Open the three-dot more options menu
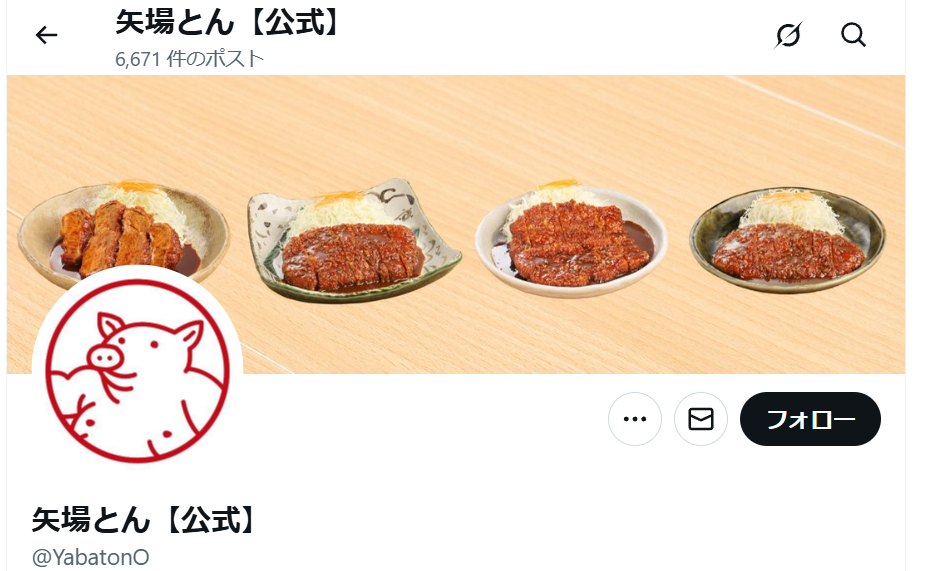Image resolution: width=940 pixels, height=571 pixels. (635, 419)
